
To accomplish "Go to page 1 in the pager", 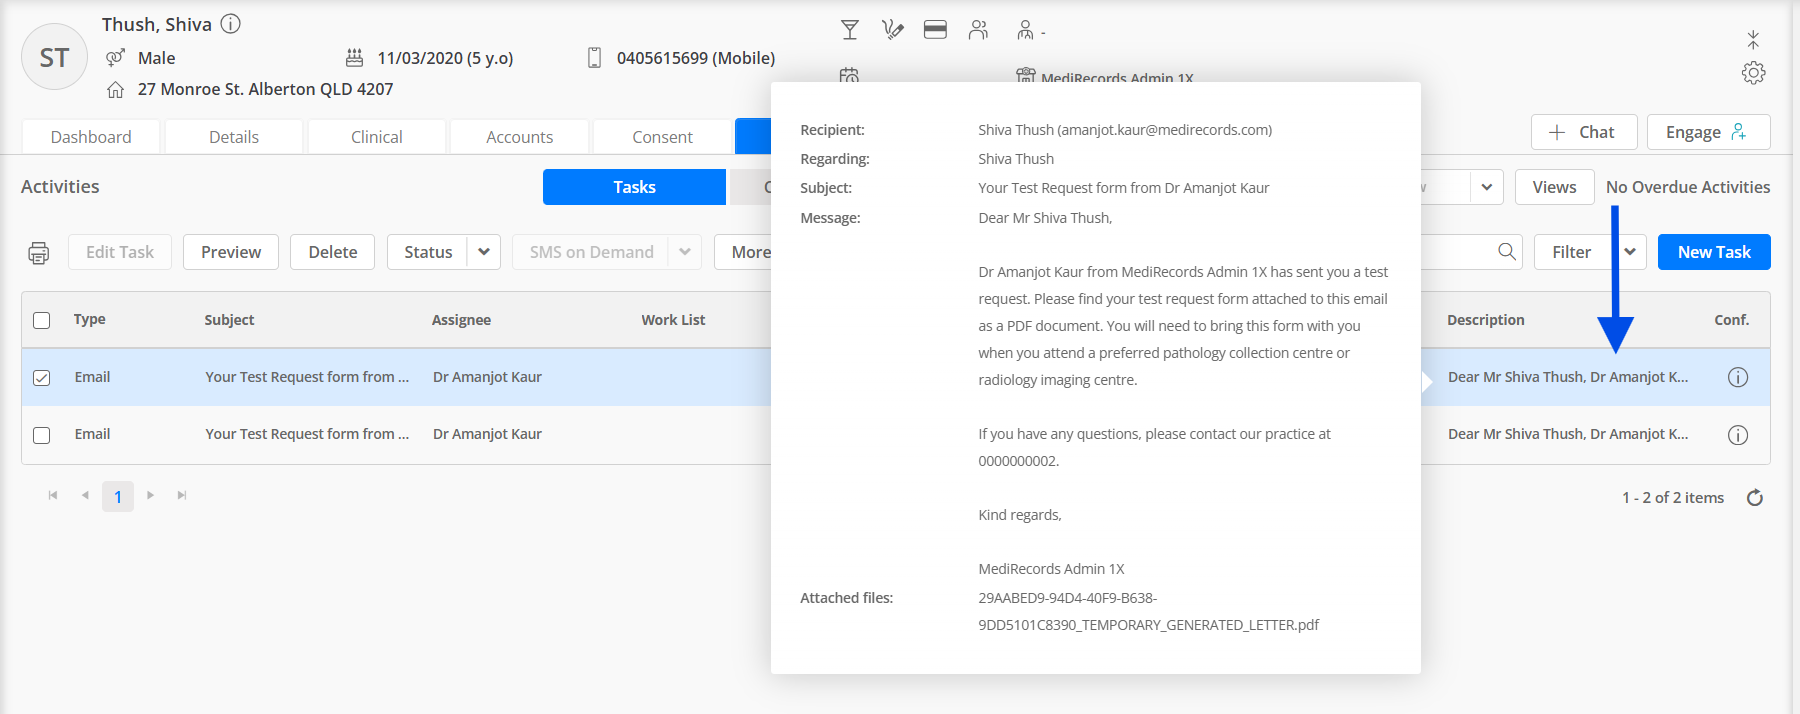I will [118, 496].
